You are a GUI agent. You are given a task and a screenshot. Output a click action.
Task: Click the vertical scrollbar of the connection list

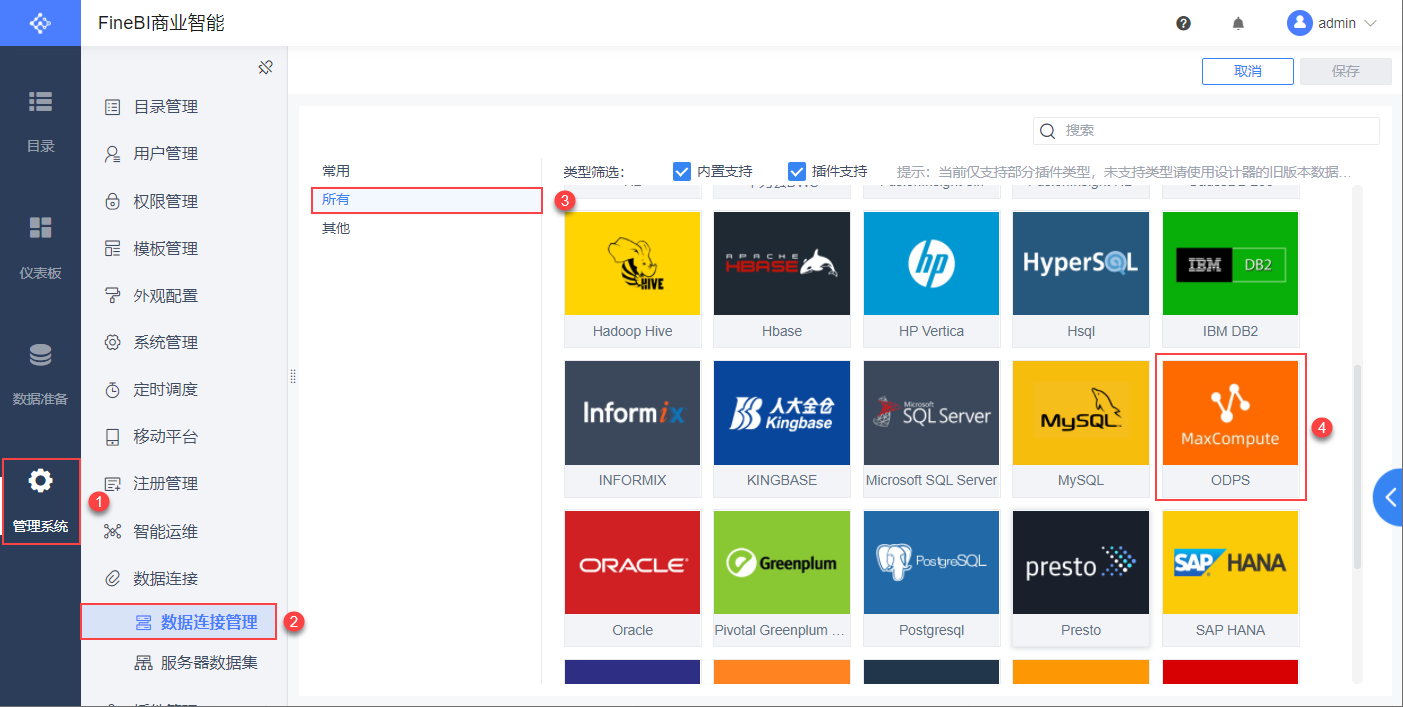click(x=1357, y=467)
